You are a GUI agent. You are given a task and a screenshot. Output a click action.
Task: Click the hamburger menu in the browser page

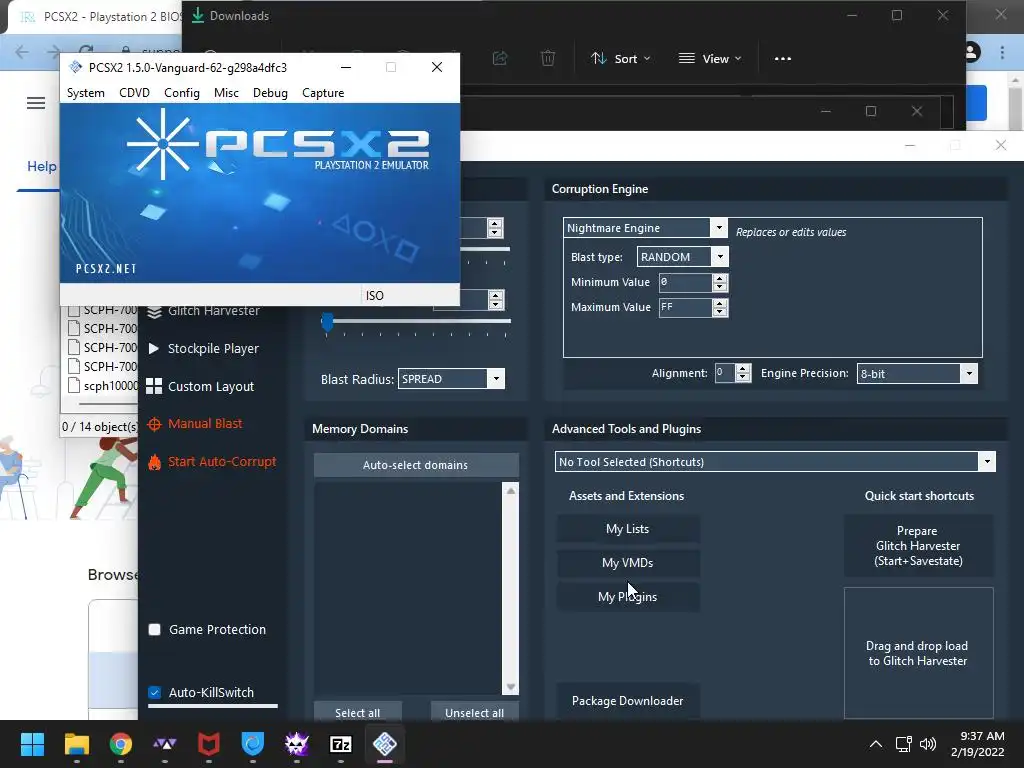coord(36,103)
